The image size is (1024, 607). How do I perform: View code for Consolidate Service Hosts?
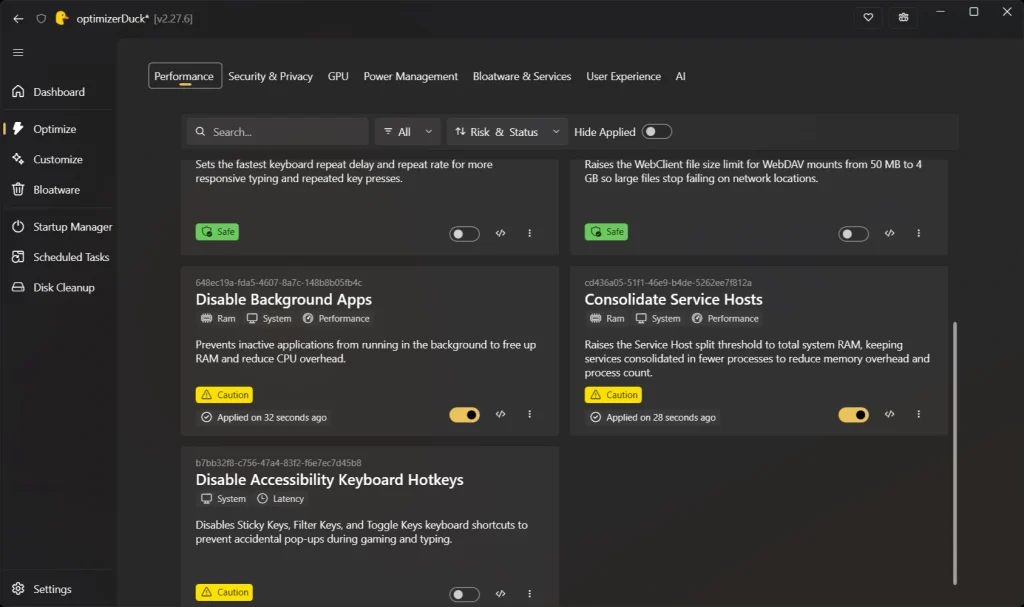889,414
